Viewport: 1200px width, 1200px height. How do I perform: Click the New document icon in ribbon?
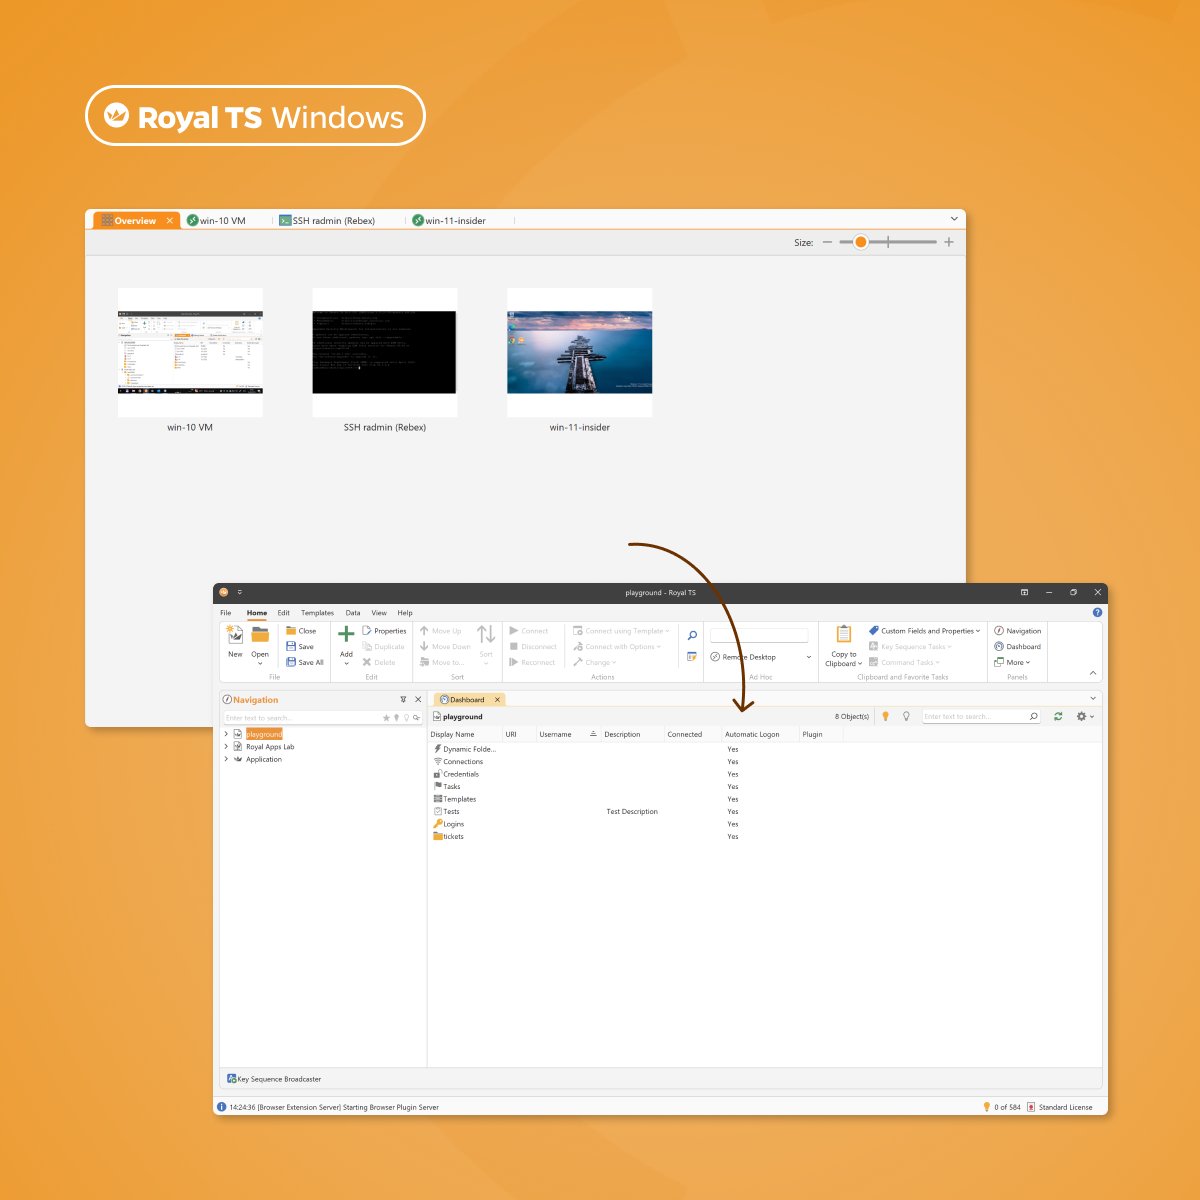point(235,635)
